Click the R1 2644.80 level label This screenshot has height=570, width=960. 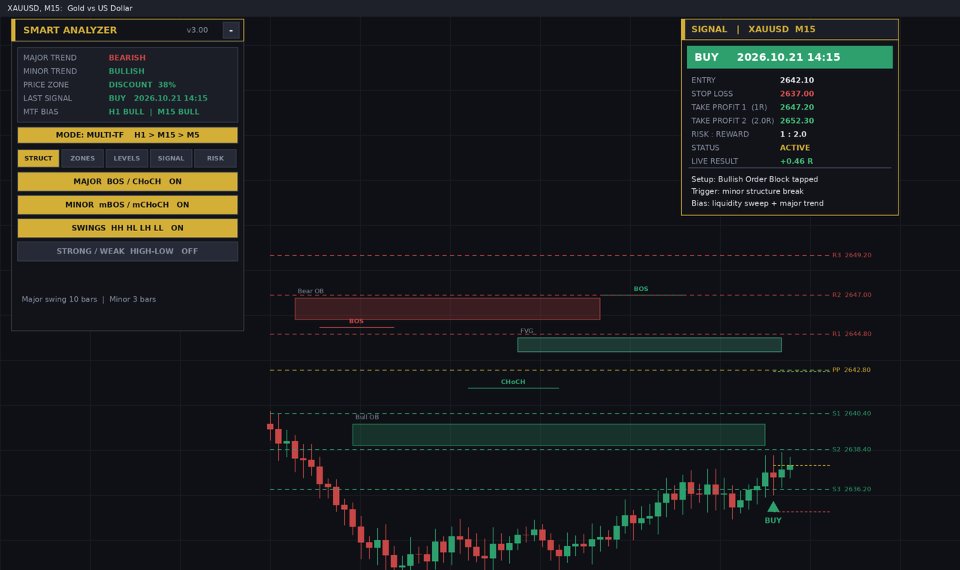point(852,334)
